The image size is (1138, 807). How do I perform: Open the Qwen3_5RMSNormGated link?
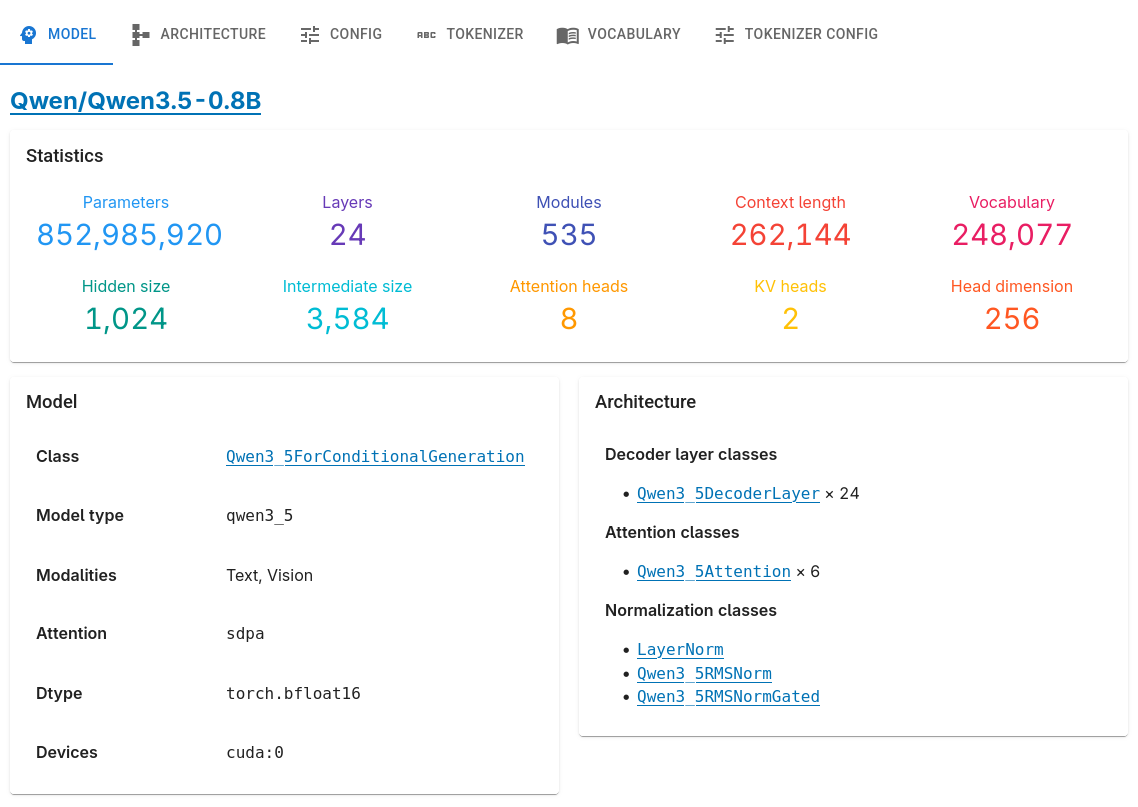tap(728, 697)
